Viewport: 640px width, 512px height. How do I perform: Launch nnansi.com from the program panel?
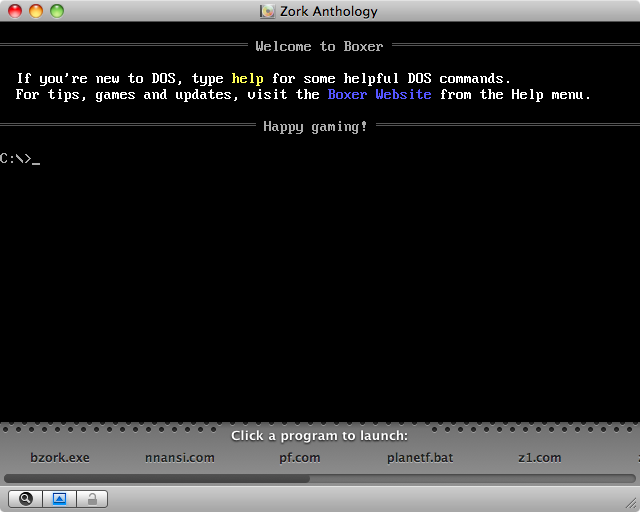(x=180, y=458)
